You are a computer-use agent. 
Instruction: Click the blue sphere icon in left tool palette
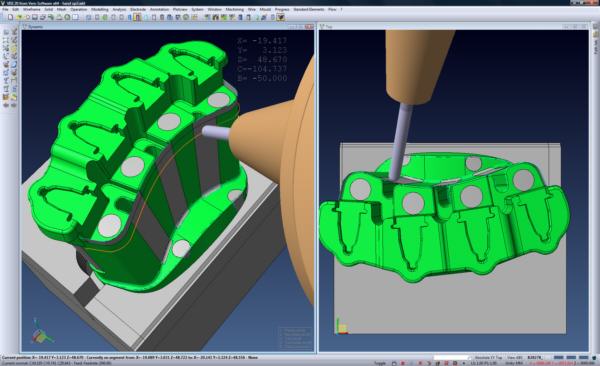tap(14, 65)
